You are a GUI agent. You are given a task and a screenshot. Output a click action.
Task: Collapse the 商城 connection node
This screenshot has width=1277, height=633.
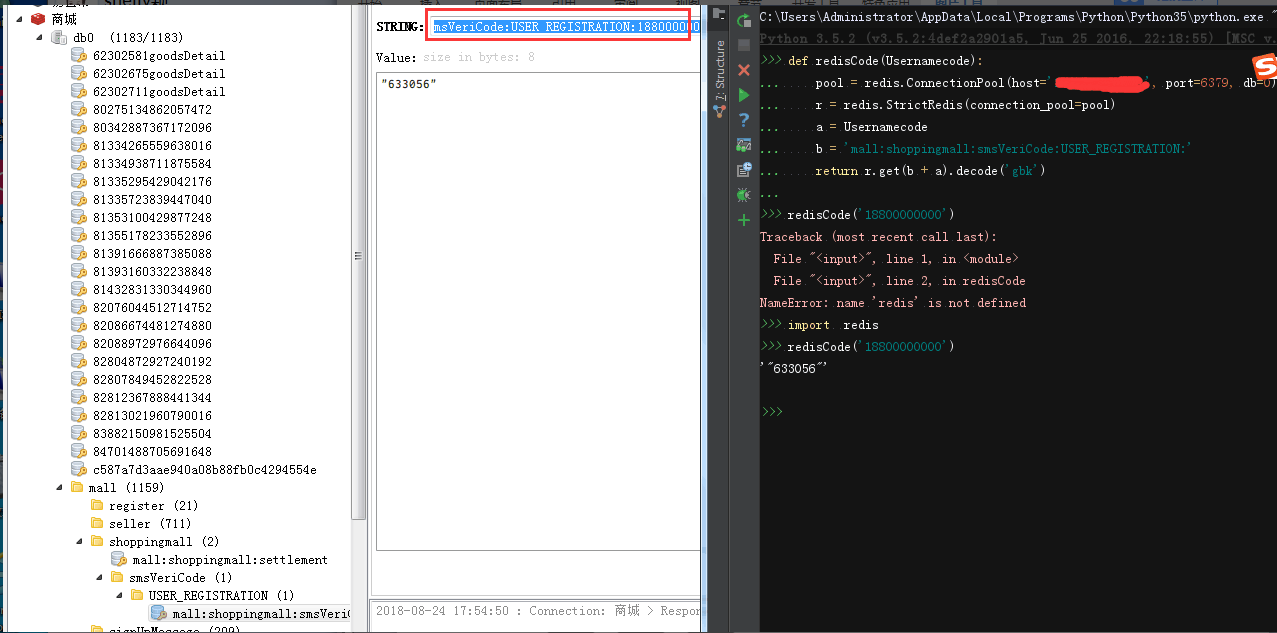tap(20, 20)
